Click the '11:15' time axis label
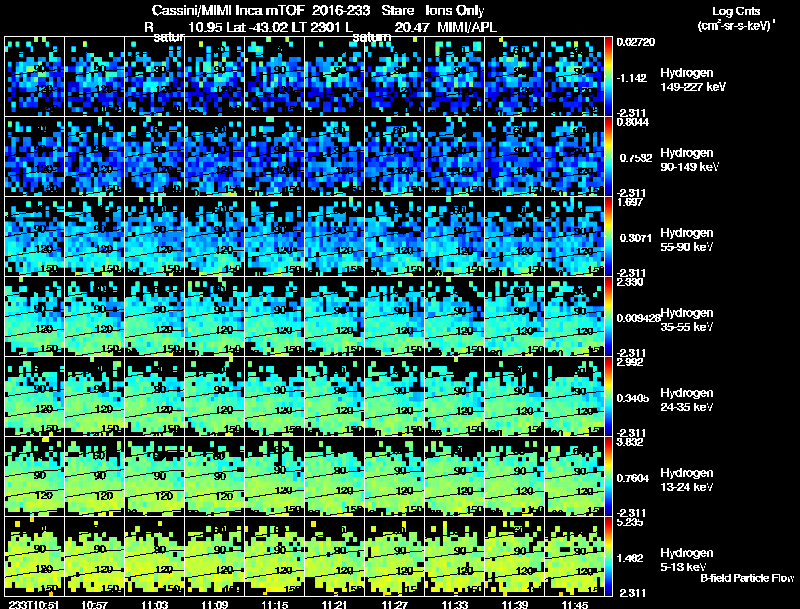Screen dimensions: 800x609 click(x=274, y=604)
